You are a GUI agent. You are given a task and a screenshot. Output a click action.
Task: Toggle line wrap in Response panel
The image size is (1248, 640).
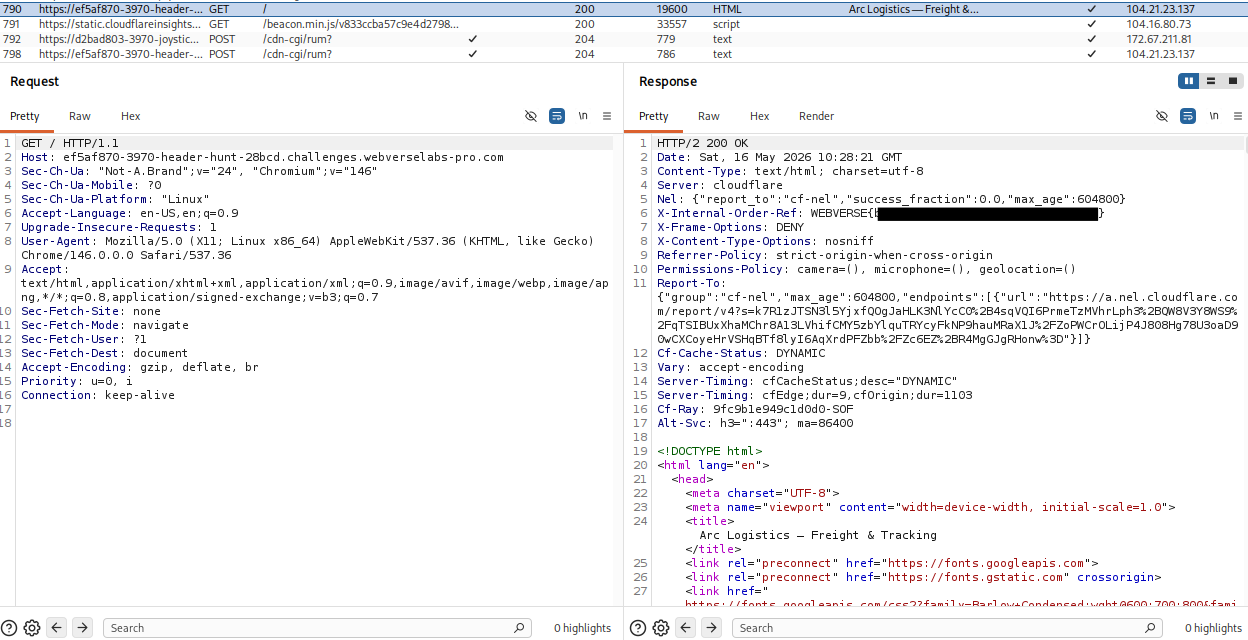coord(1188,116)
